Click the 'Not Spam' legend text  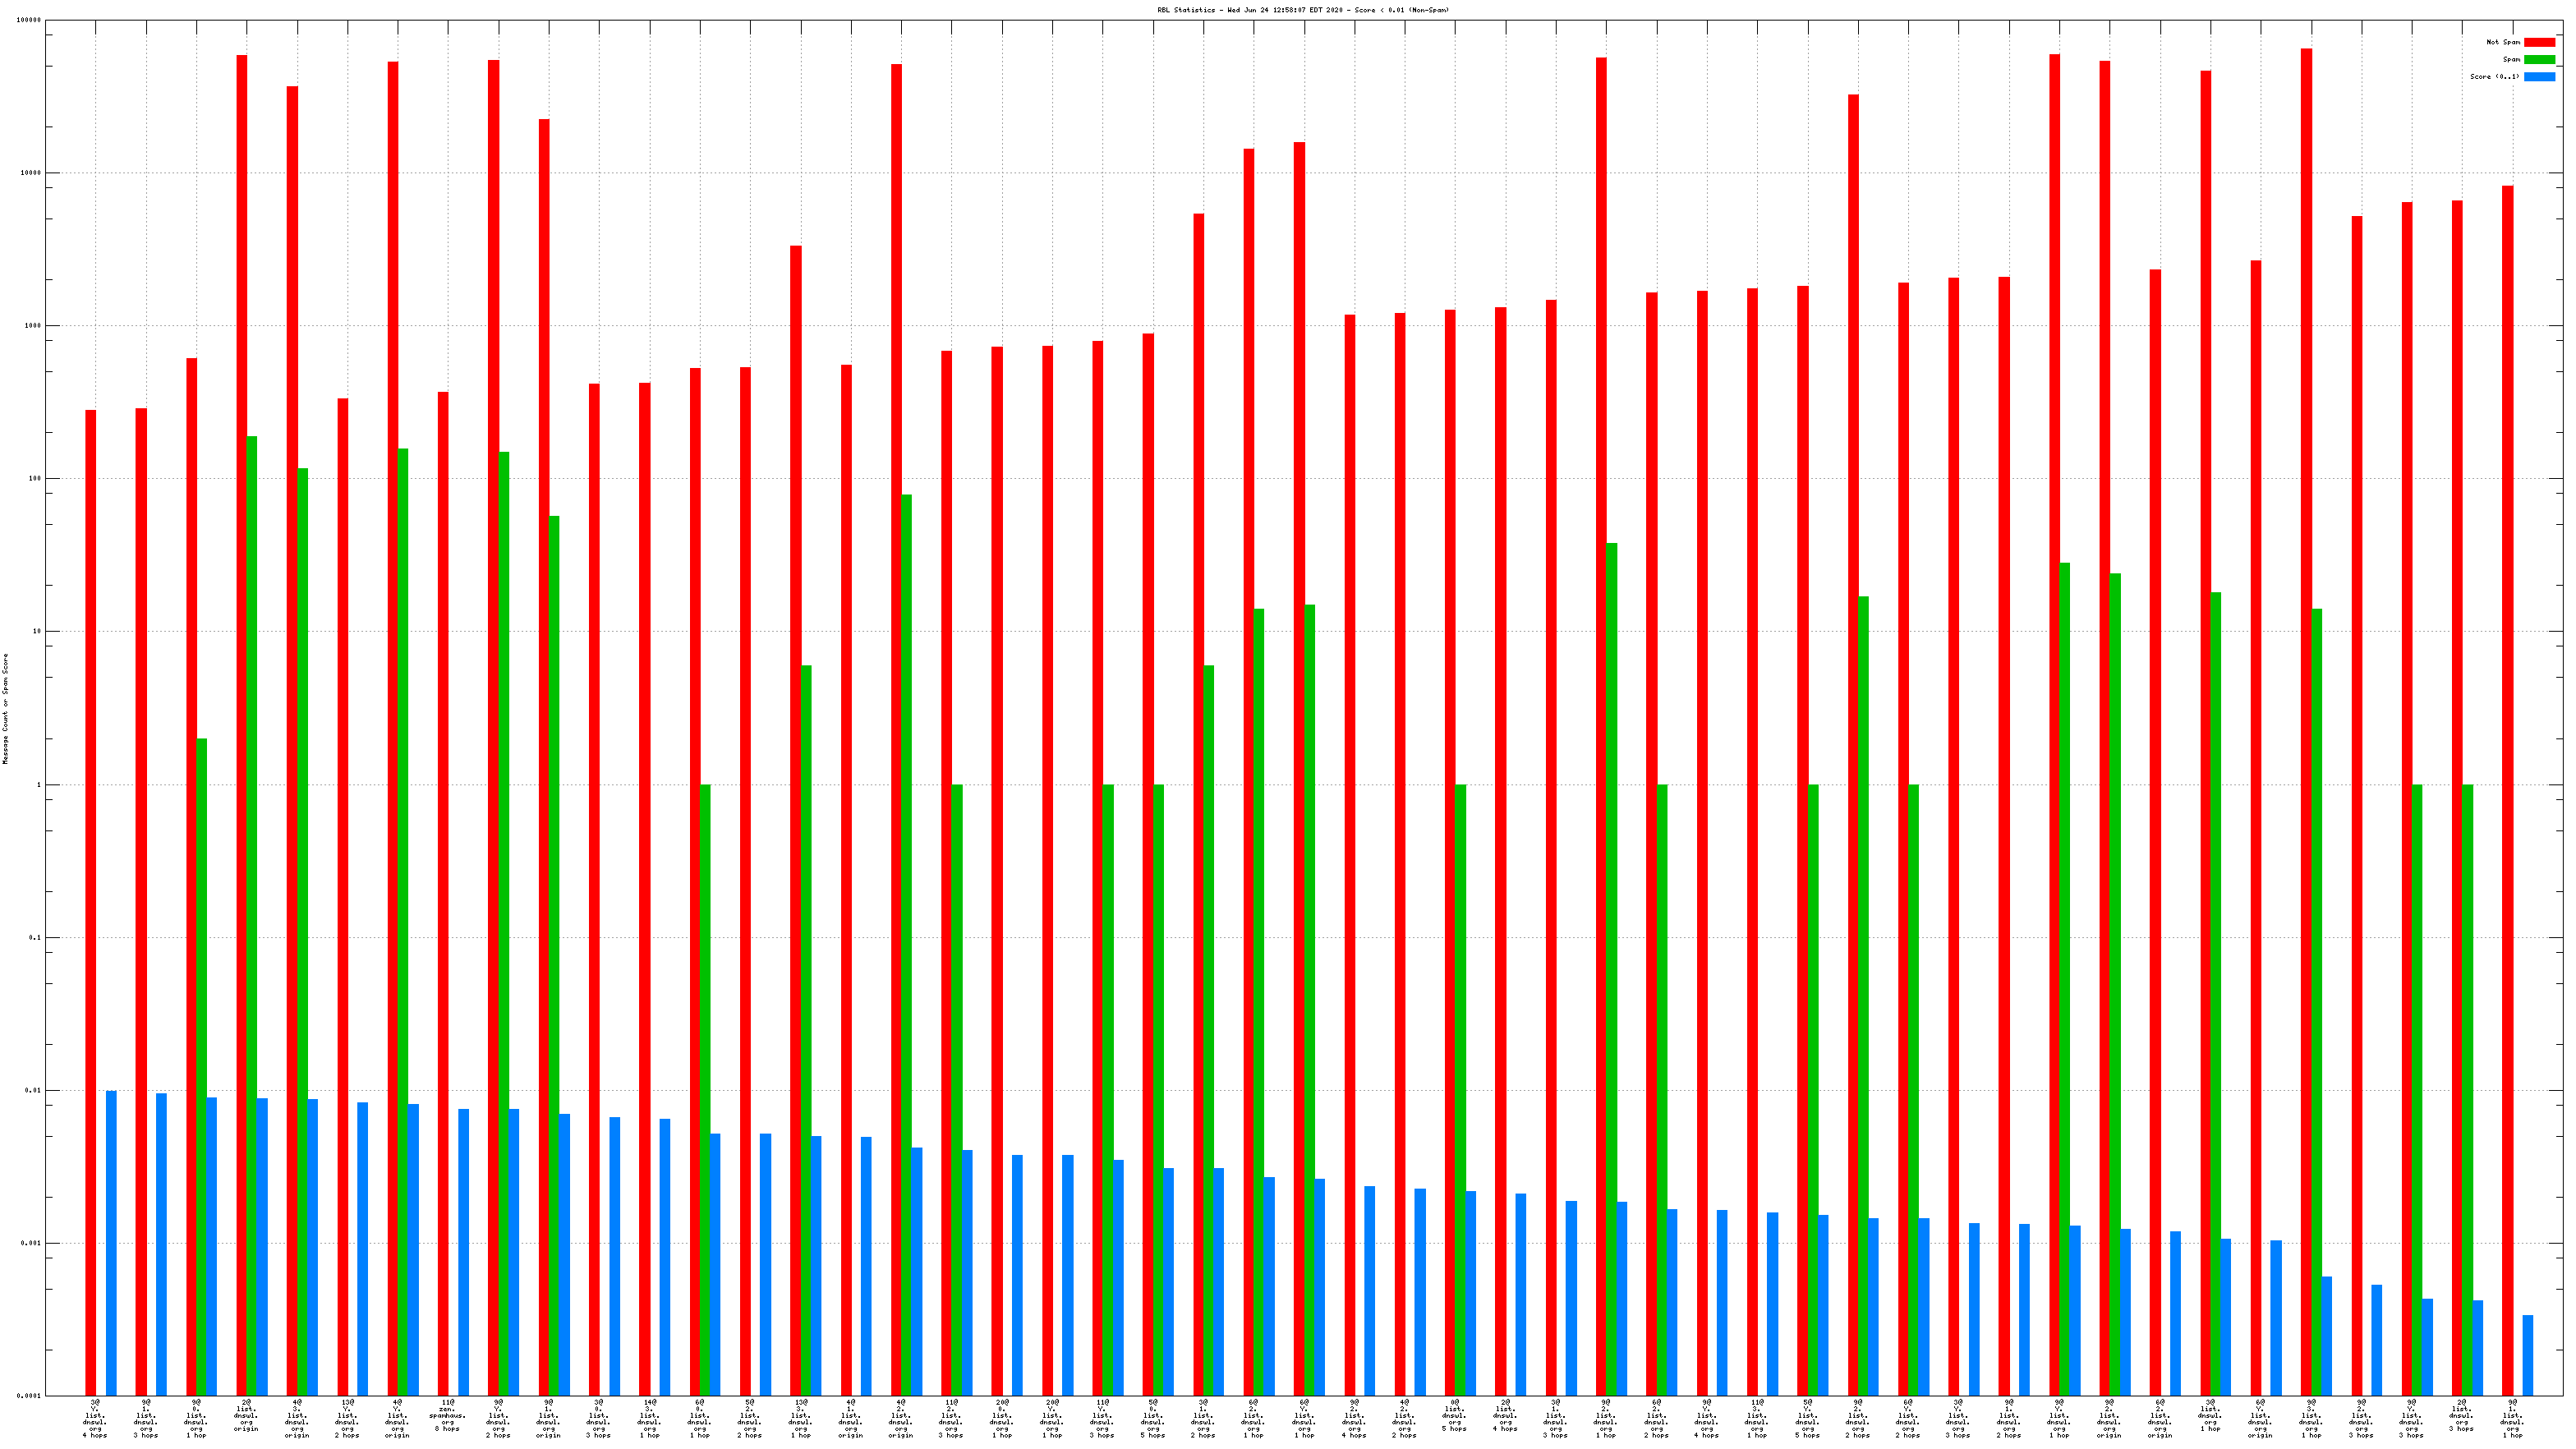[x=2502, y=42]
